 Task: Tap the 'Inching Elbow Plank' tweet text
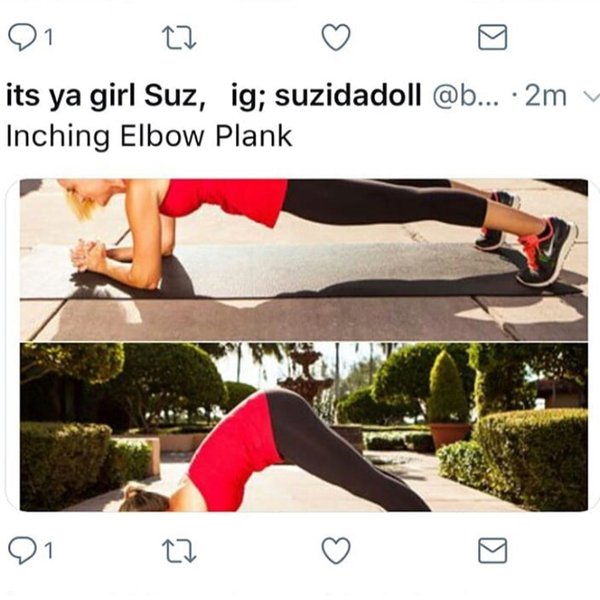149,136
